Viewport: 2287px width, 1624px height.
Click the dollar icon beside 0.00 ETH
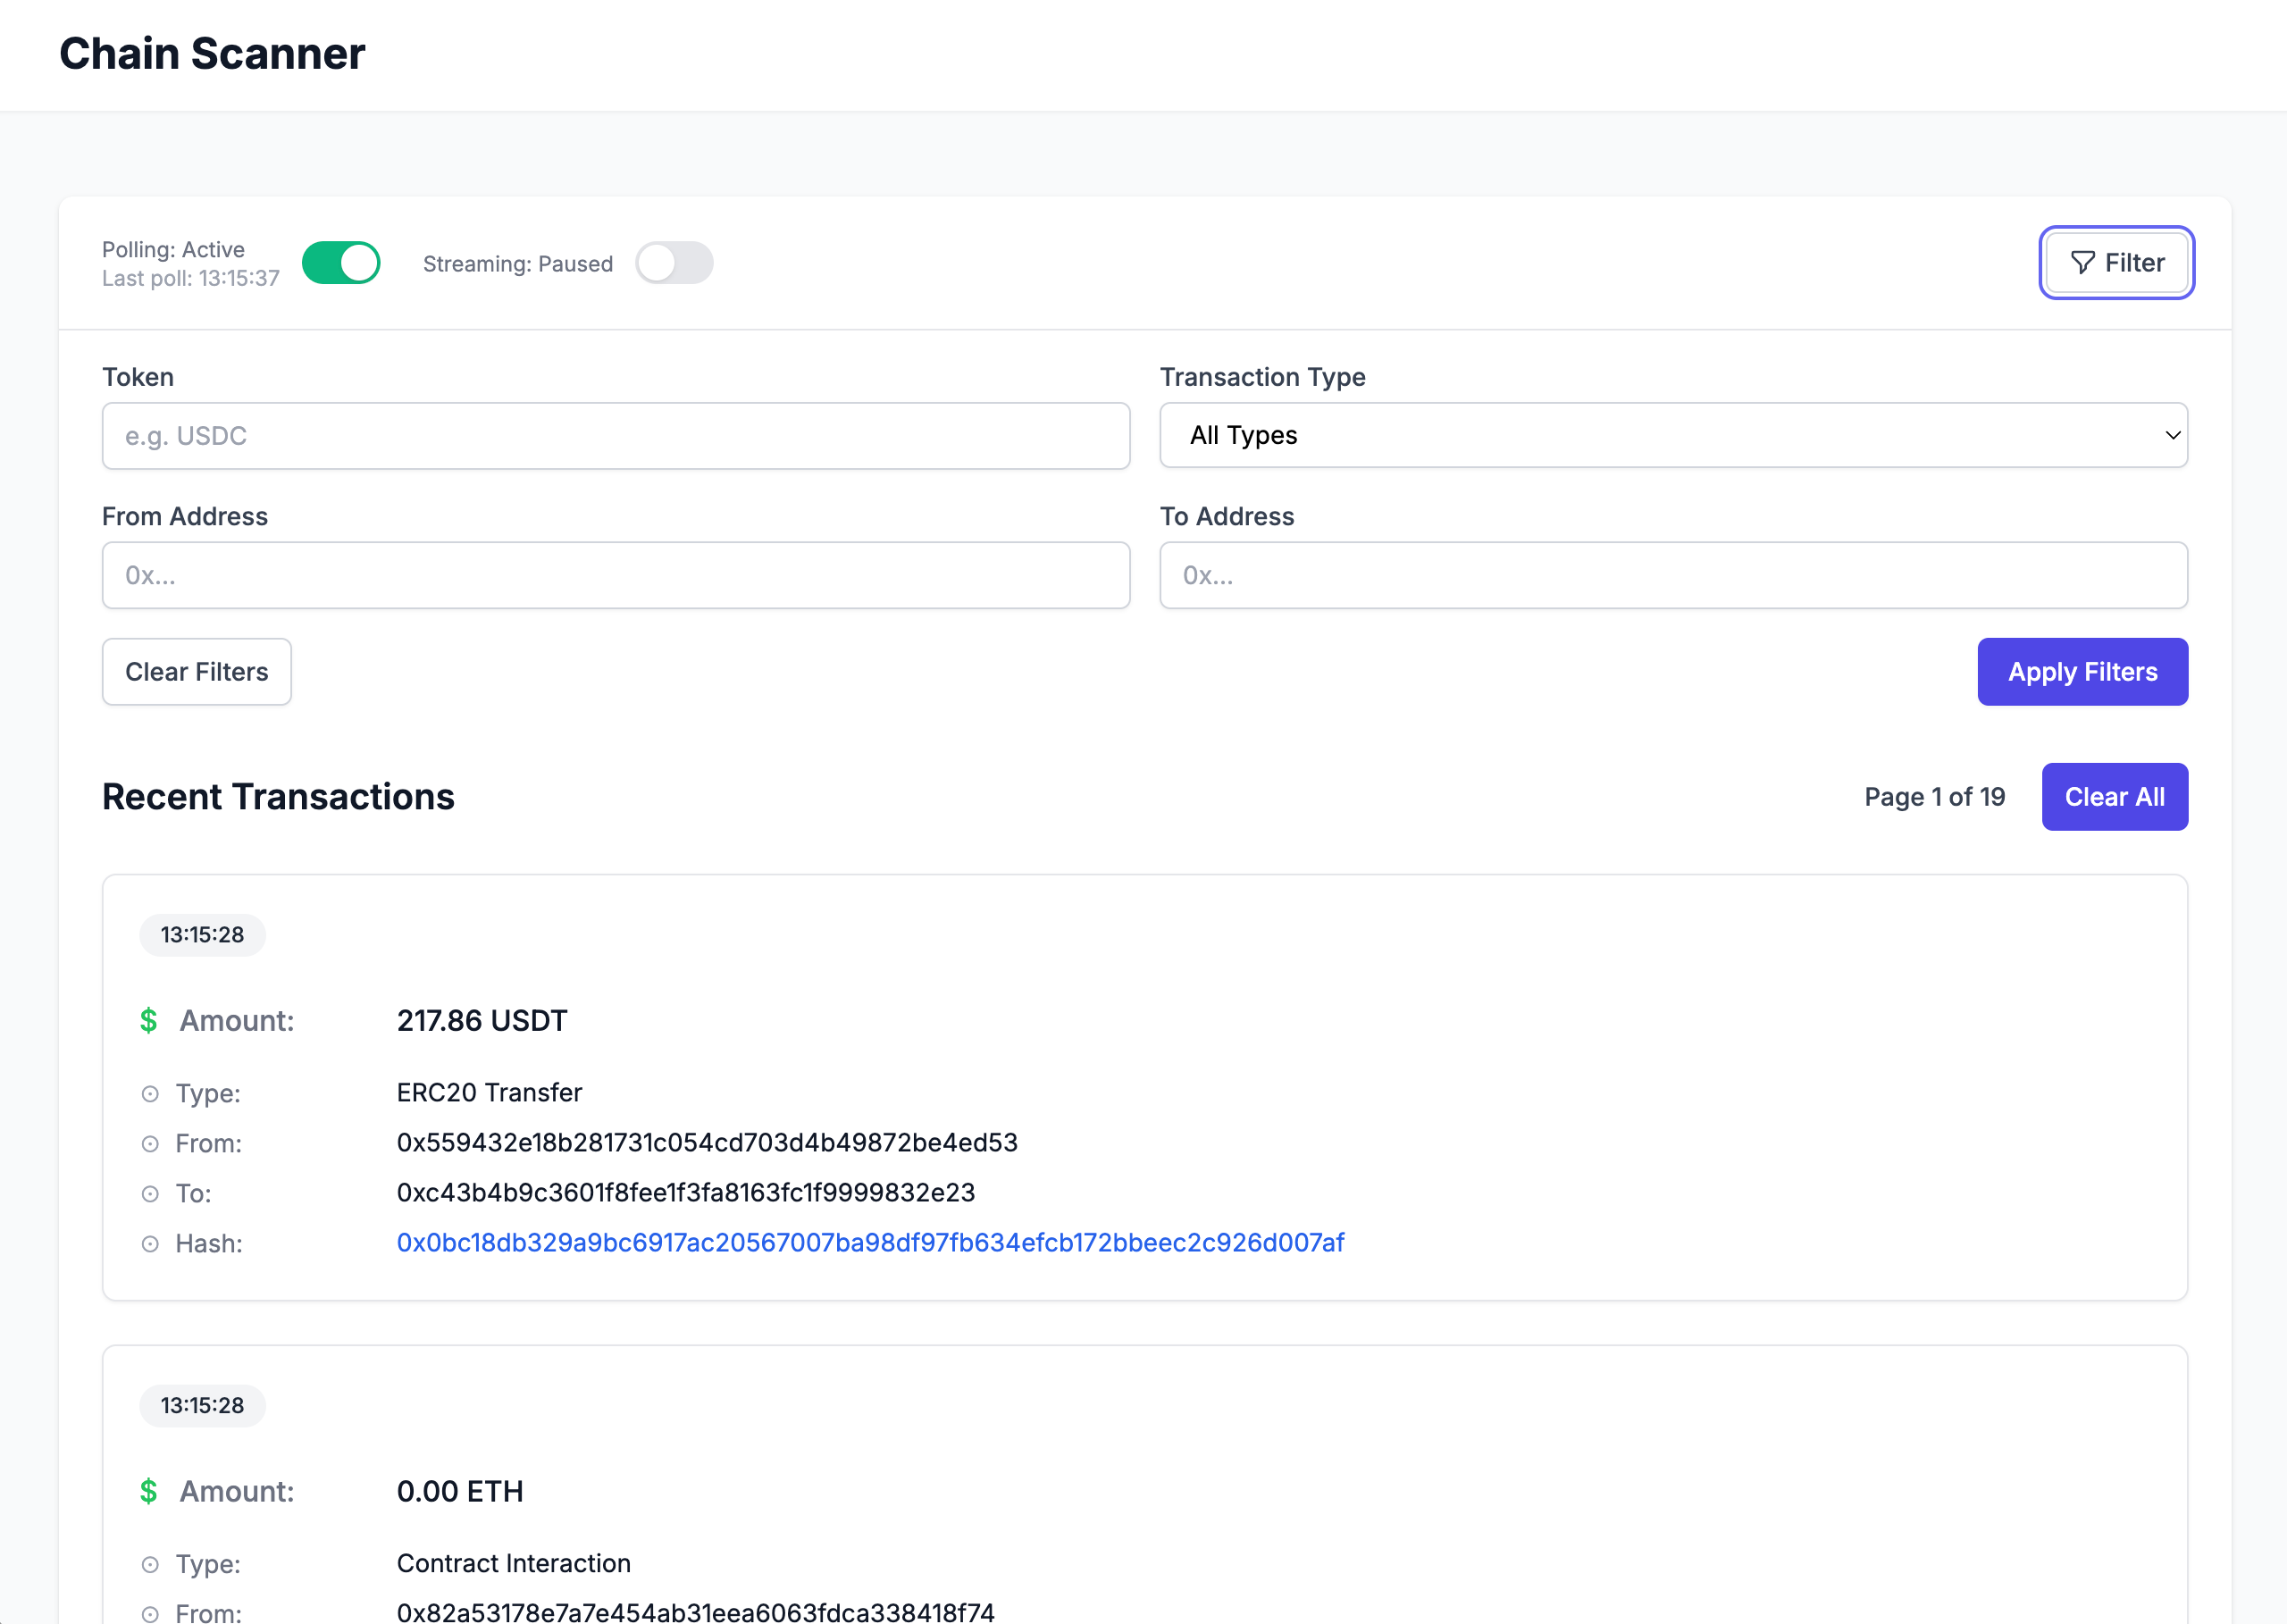[149, 1492]
